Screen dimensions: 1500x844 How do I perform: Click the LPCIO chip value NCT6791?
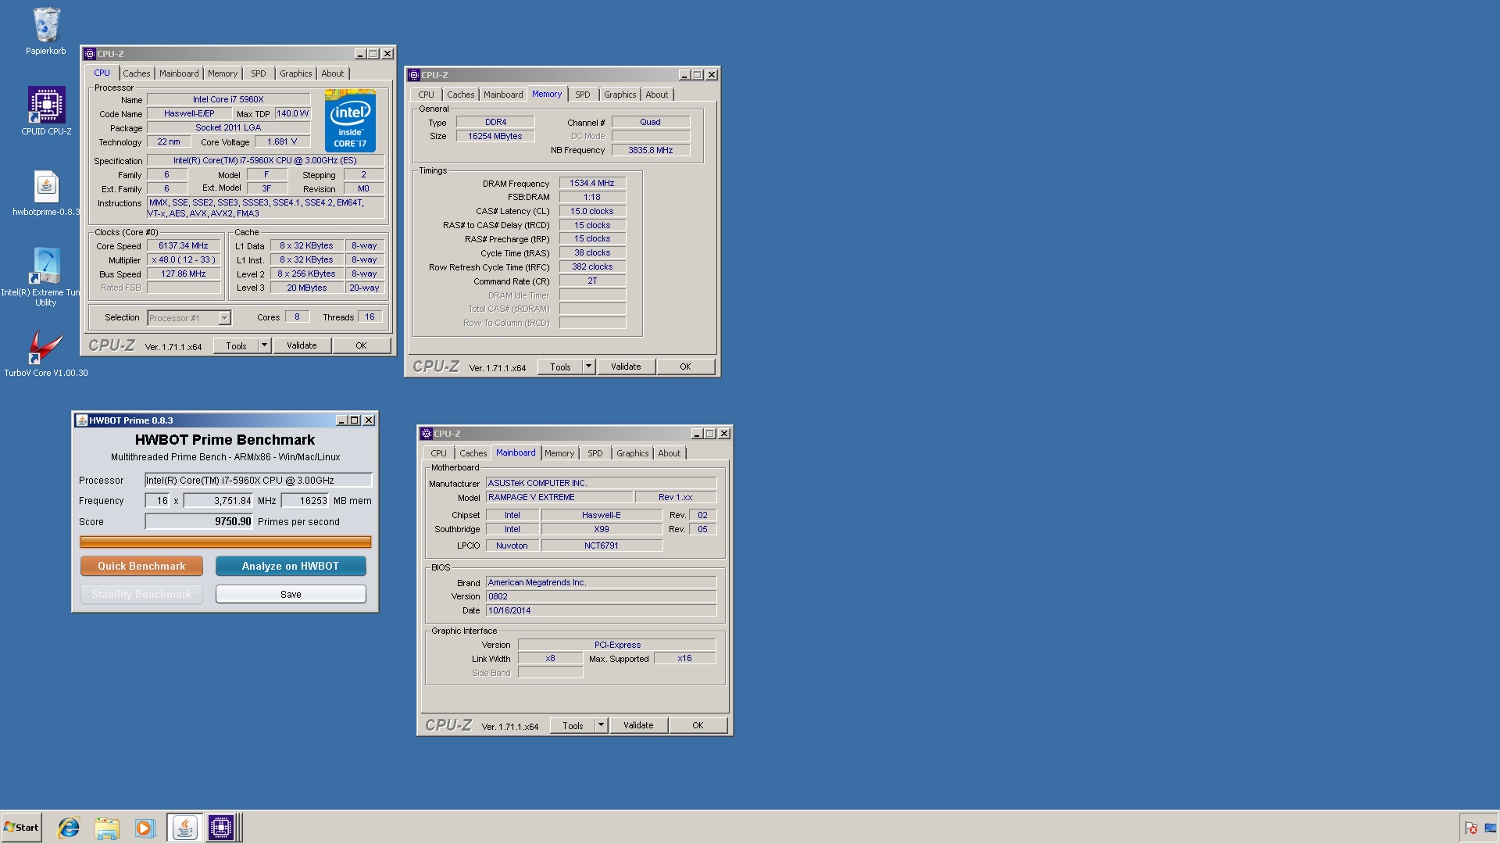(601, 546)
